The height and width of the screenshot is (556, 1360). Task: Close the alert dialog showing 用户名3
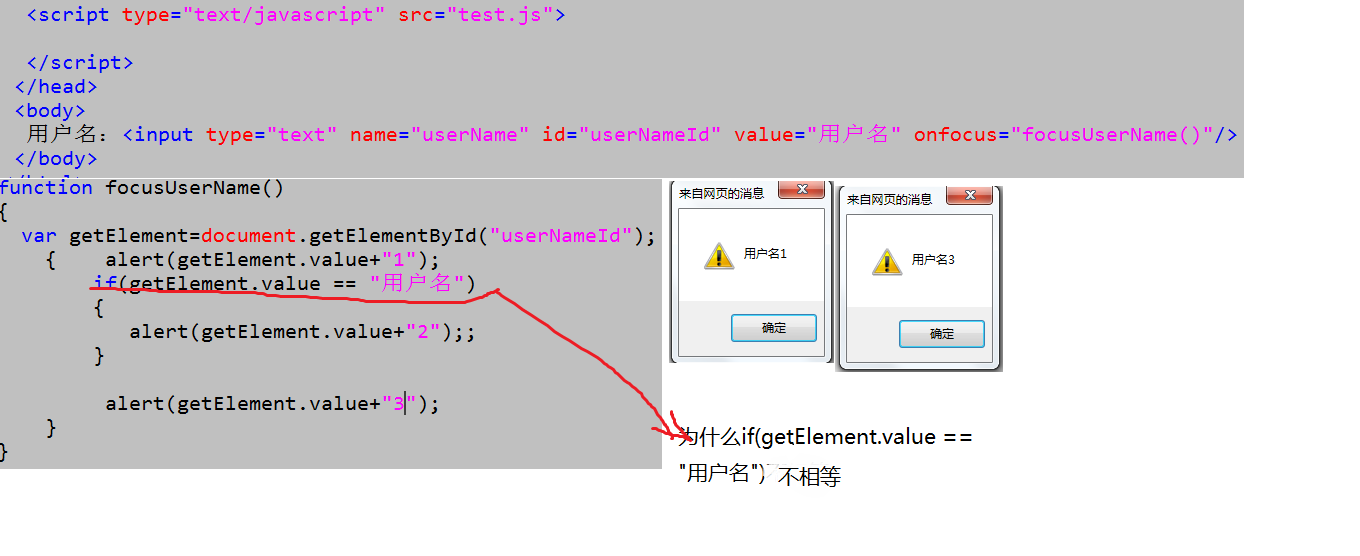tap(969, 195)
